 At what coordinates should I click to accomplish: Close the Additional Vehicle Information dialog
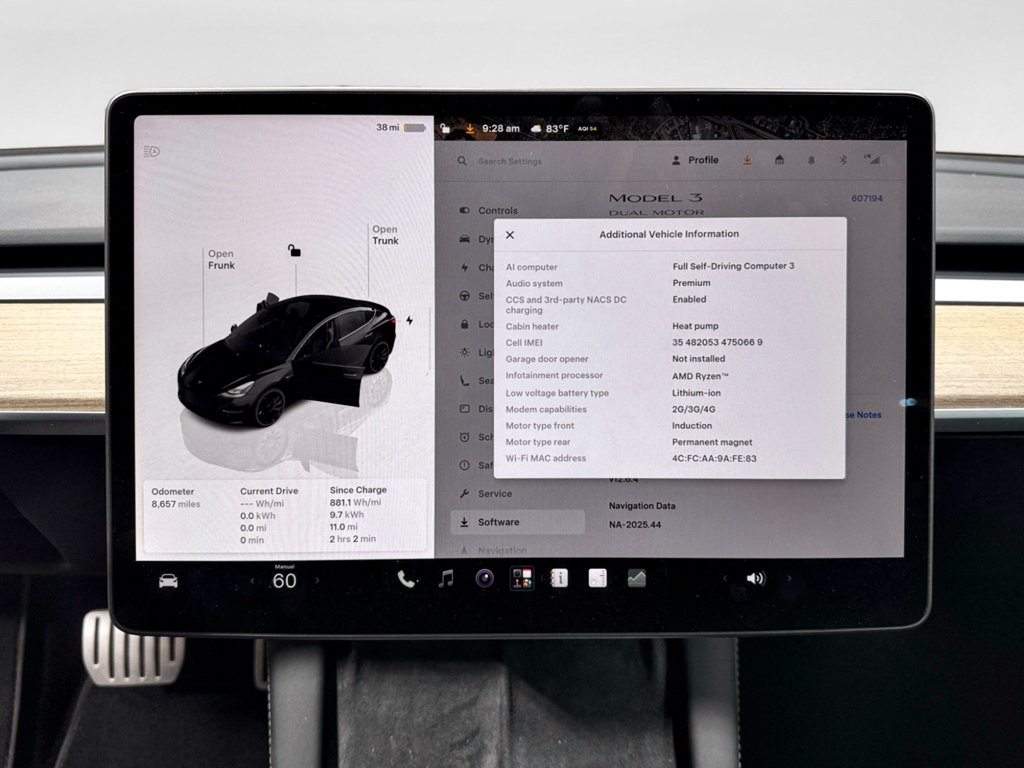point(510,235)
